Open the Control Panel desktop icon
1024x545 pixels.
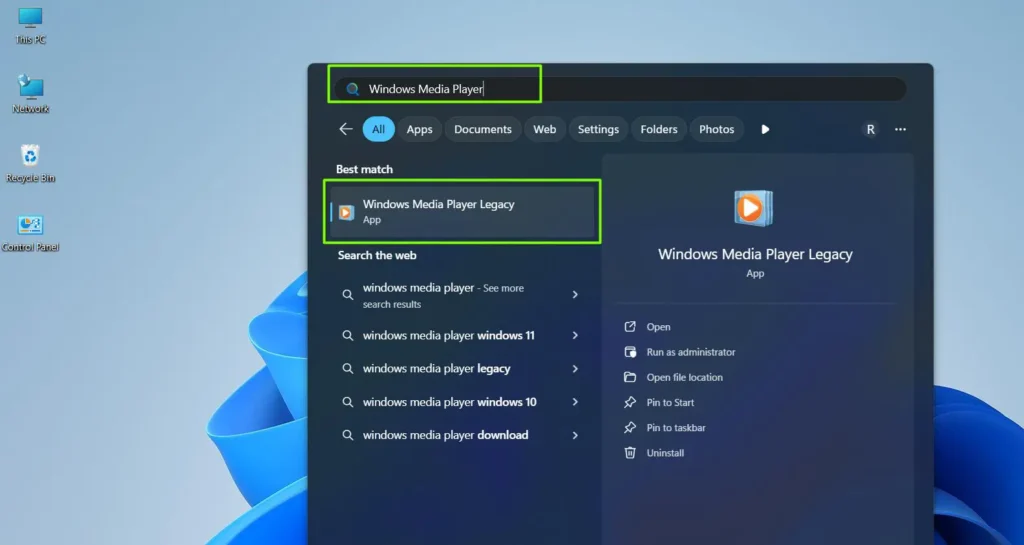pos(30,233)
